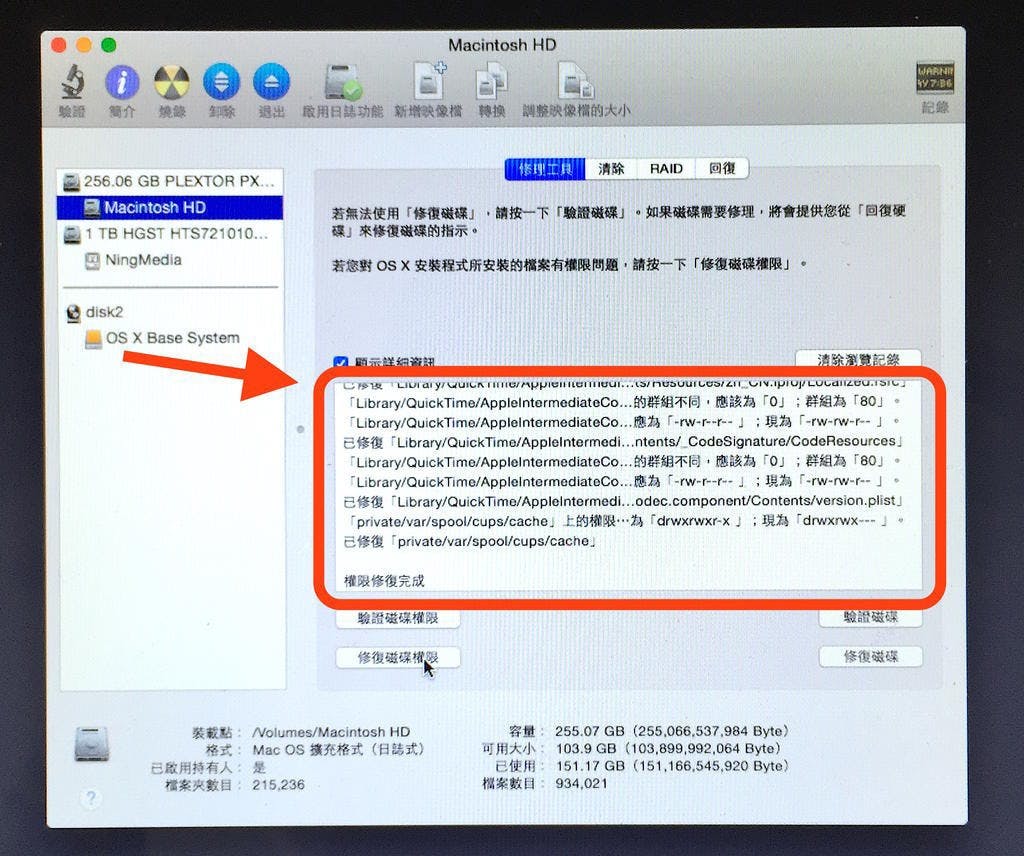Image resolution: width=1024 pixels, height=856 pixels.
Task: Click the disk drive icon beside mount point info
Action: (x=91, y=744)
